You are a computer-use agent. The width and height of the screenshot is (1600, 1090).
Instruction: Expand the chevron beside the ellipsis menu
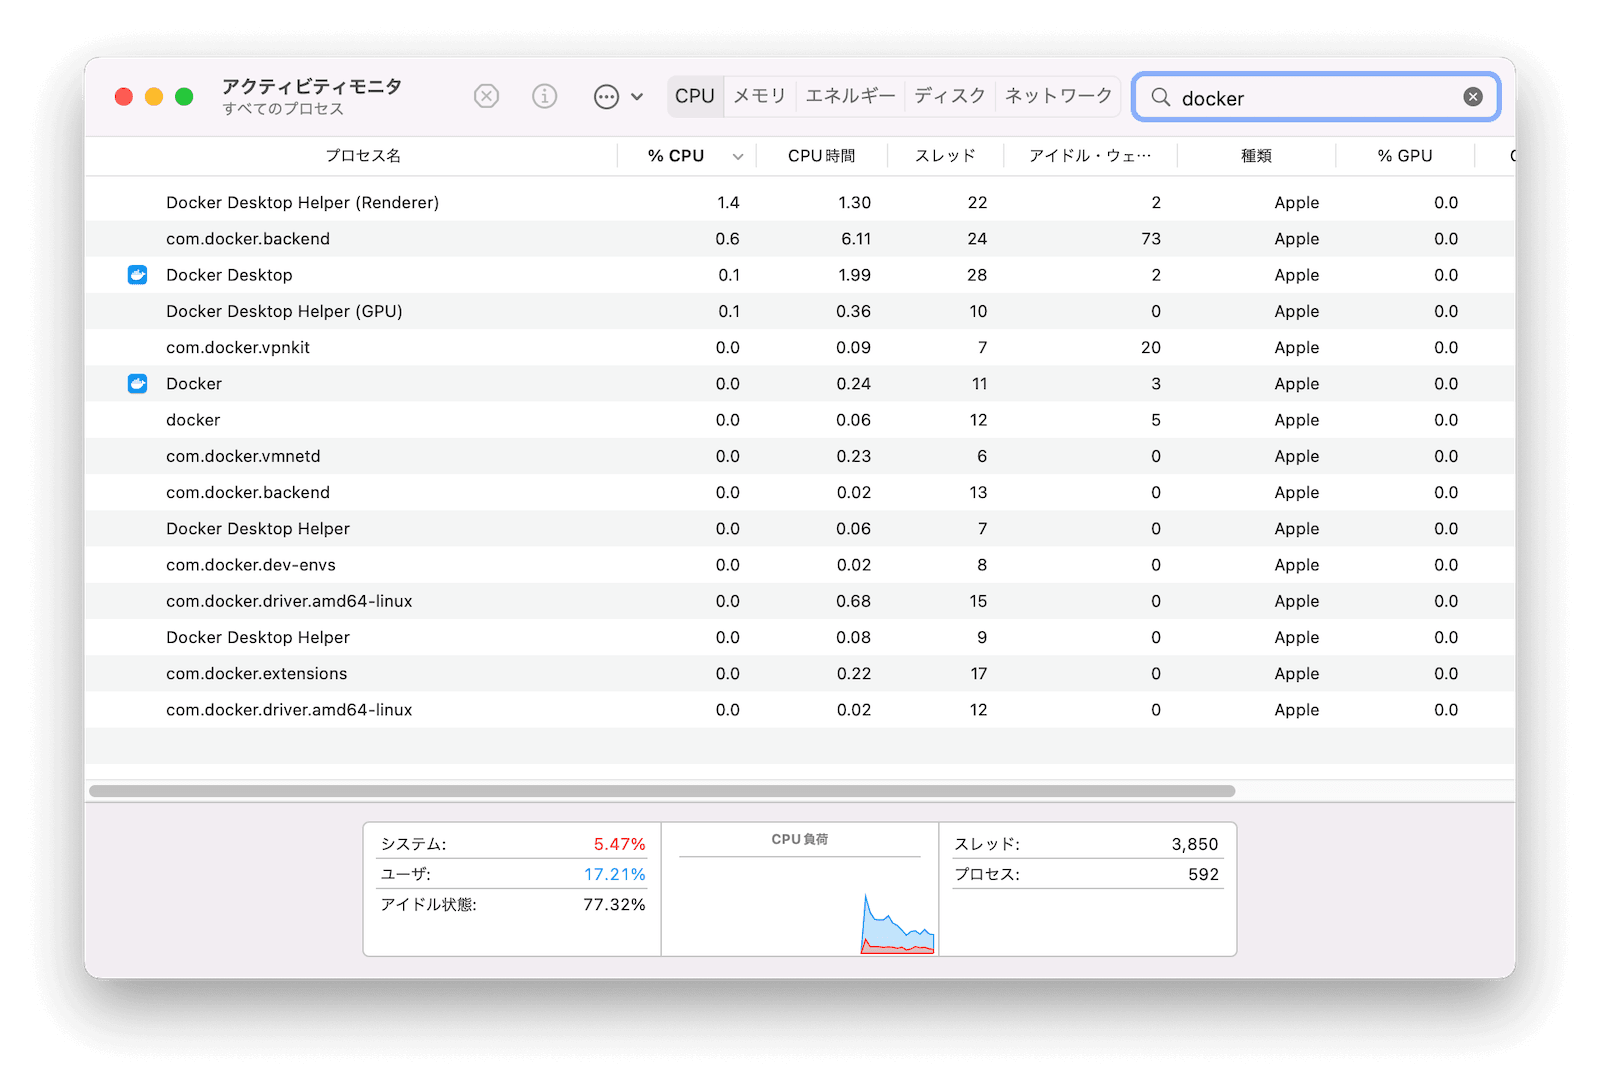[x=637, y=97]
